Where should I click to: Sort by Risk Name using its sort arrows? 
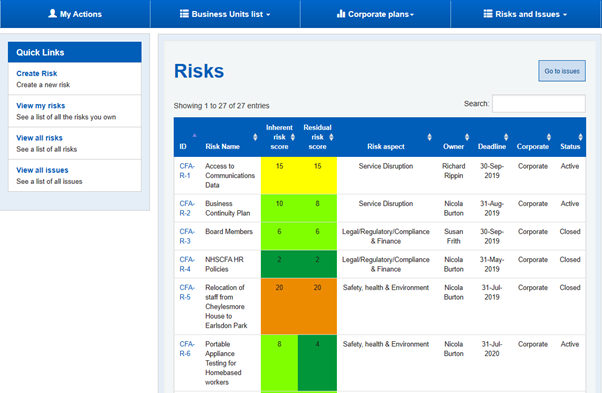tap(255, 137)
